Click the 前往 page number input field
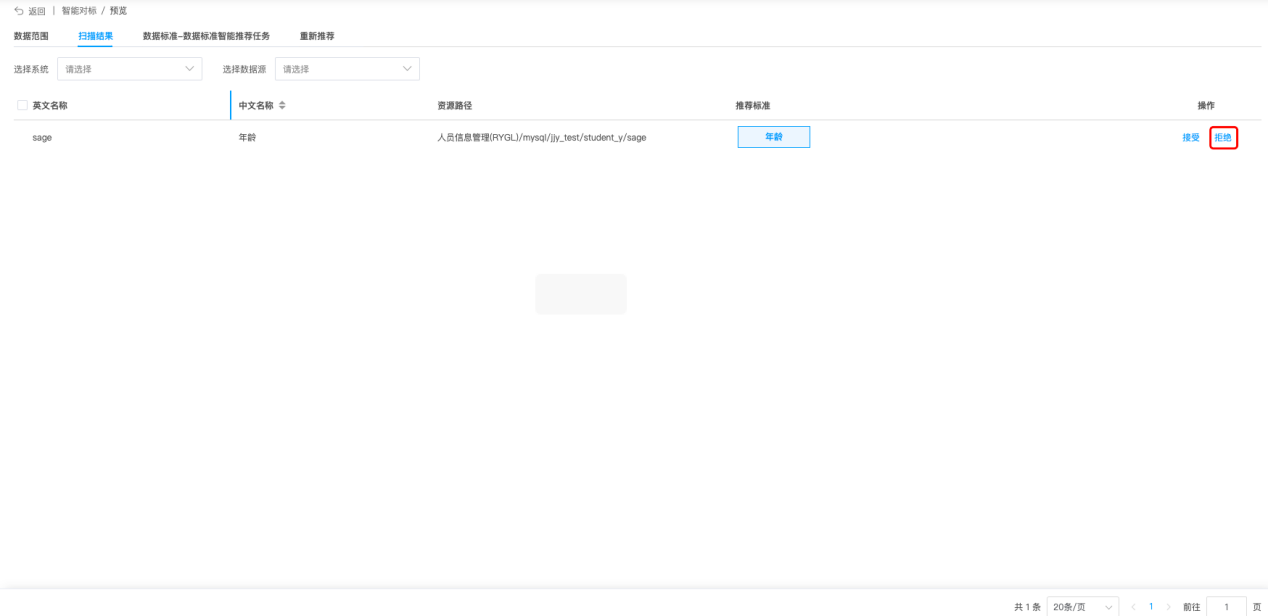This screenshot has width=1268, height=616. [1226, 607]
